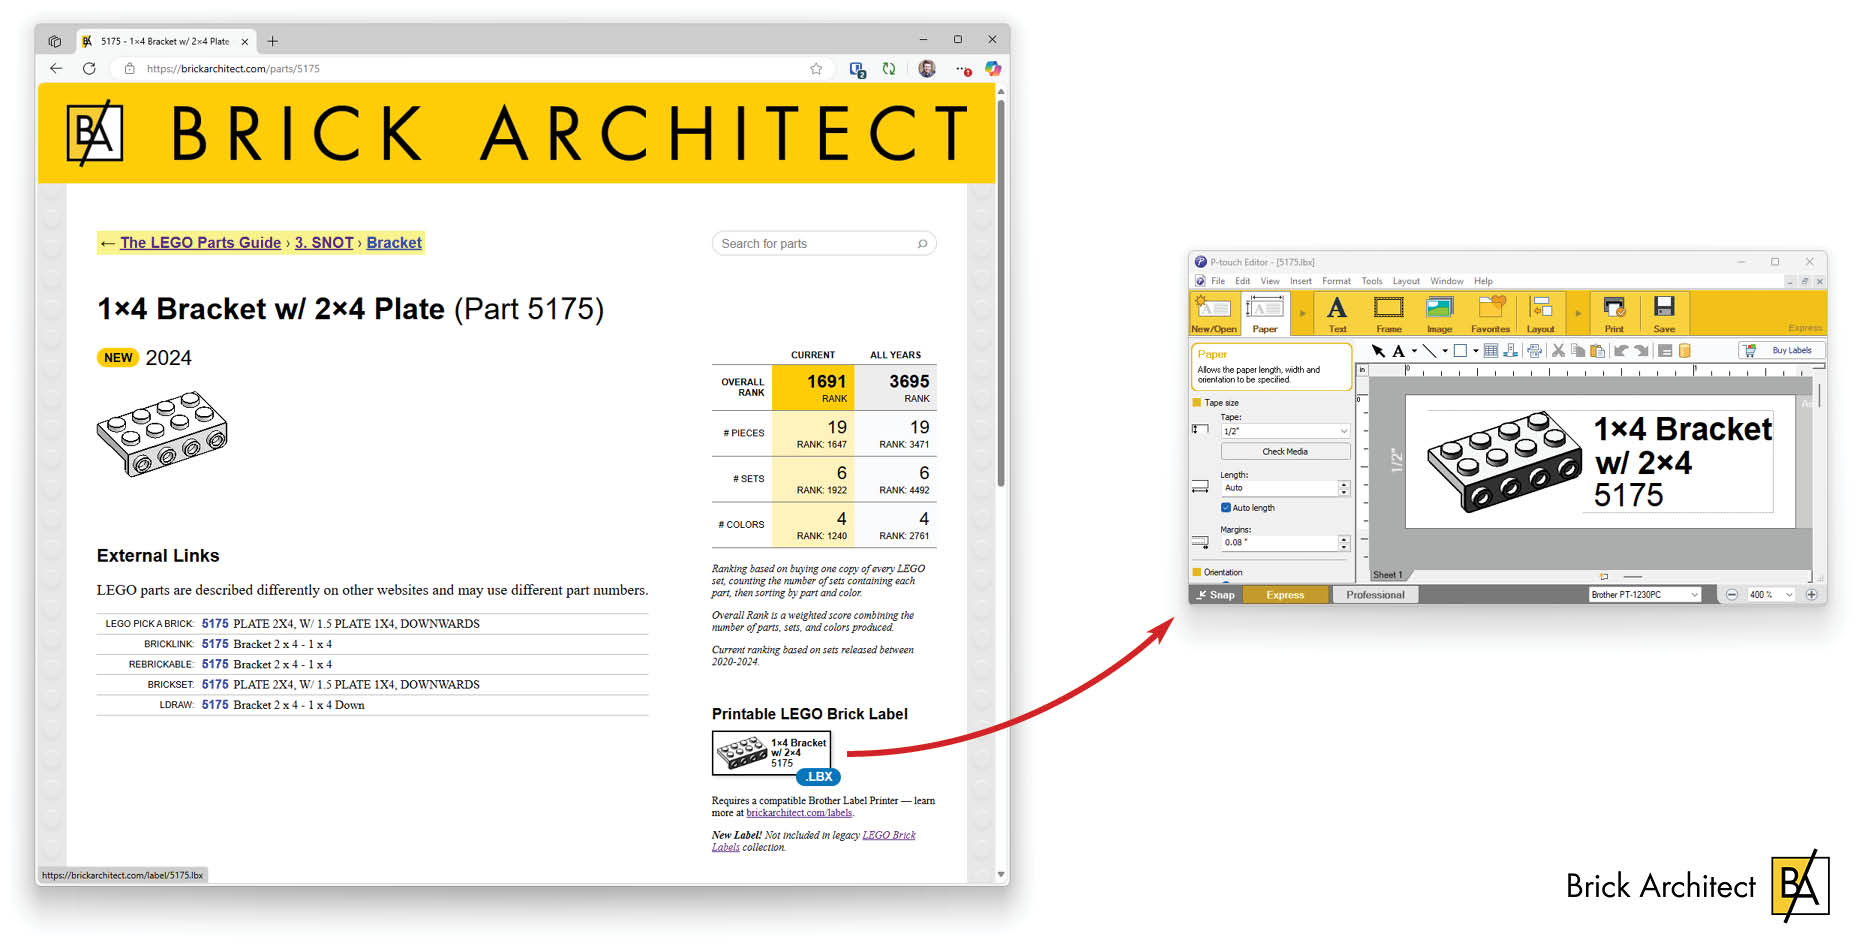Enable the Auto length checkbox
The image size is (1860, 946).
[1225, 507]
